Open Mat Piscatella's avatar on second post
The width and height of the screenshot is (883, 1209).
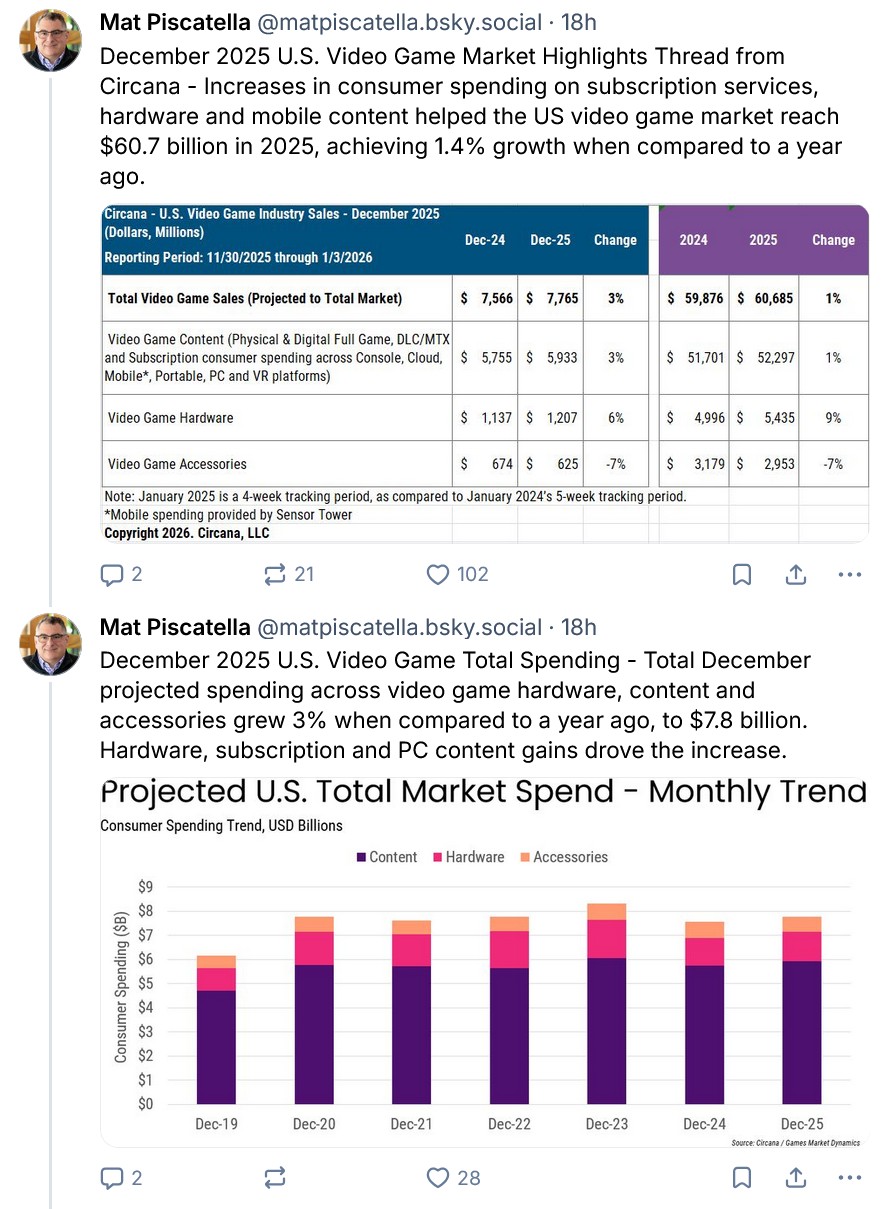[x=51, y=645]
